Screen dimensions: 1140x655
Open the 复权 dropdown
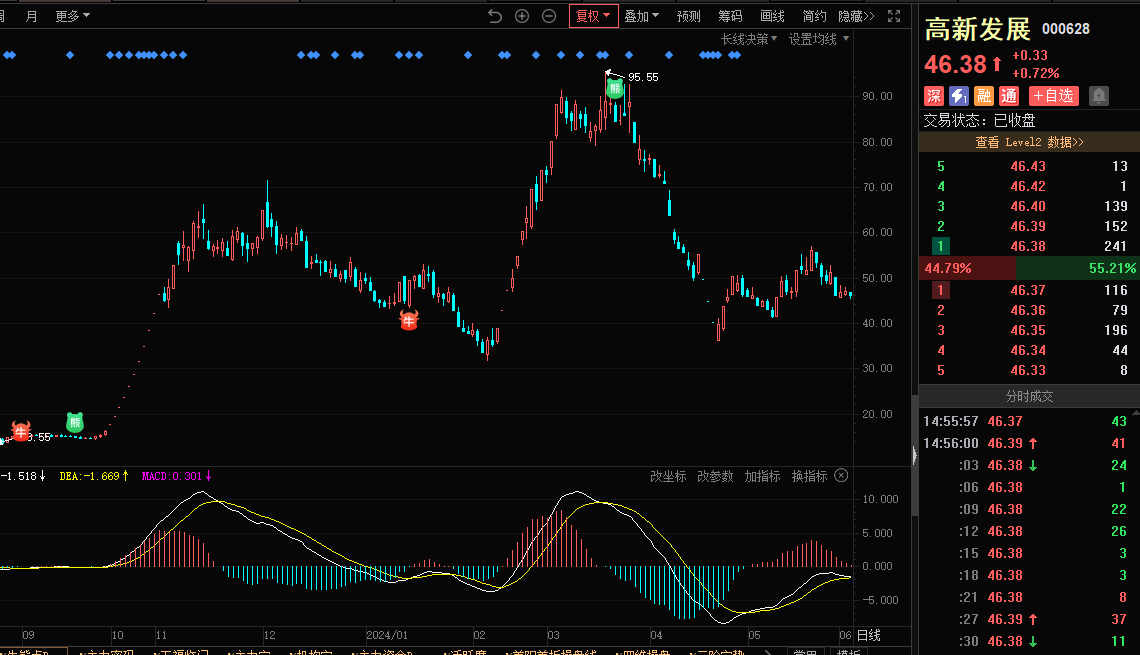pyautogui.click(x=593, y=16)
